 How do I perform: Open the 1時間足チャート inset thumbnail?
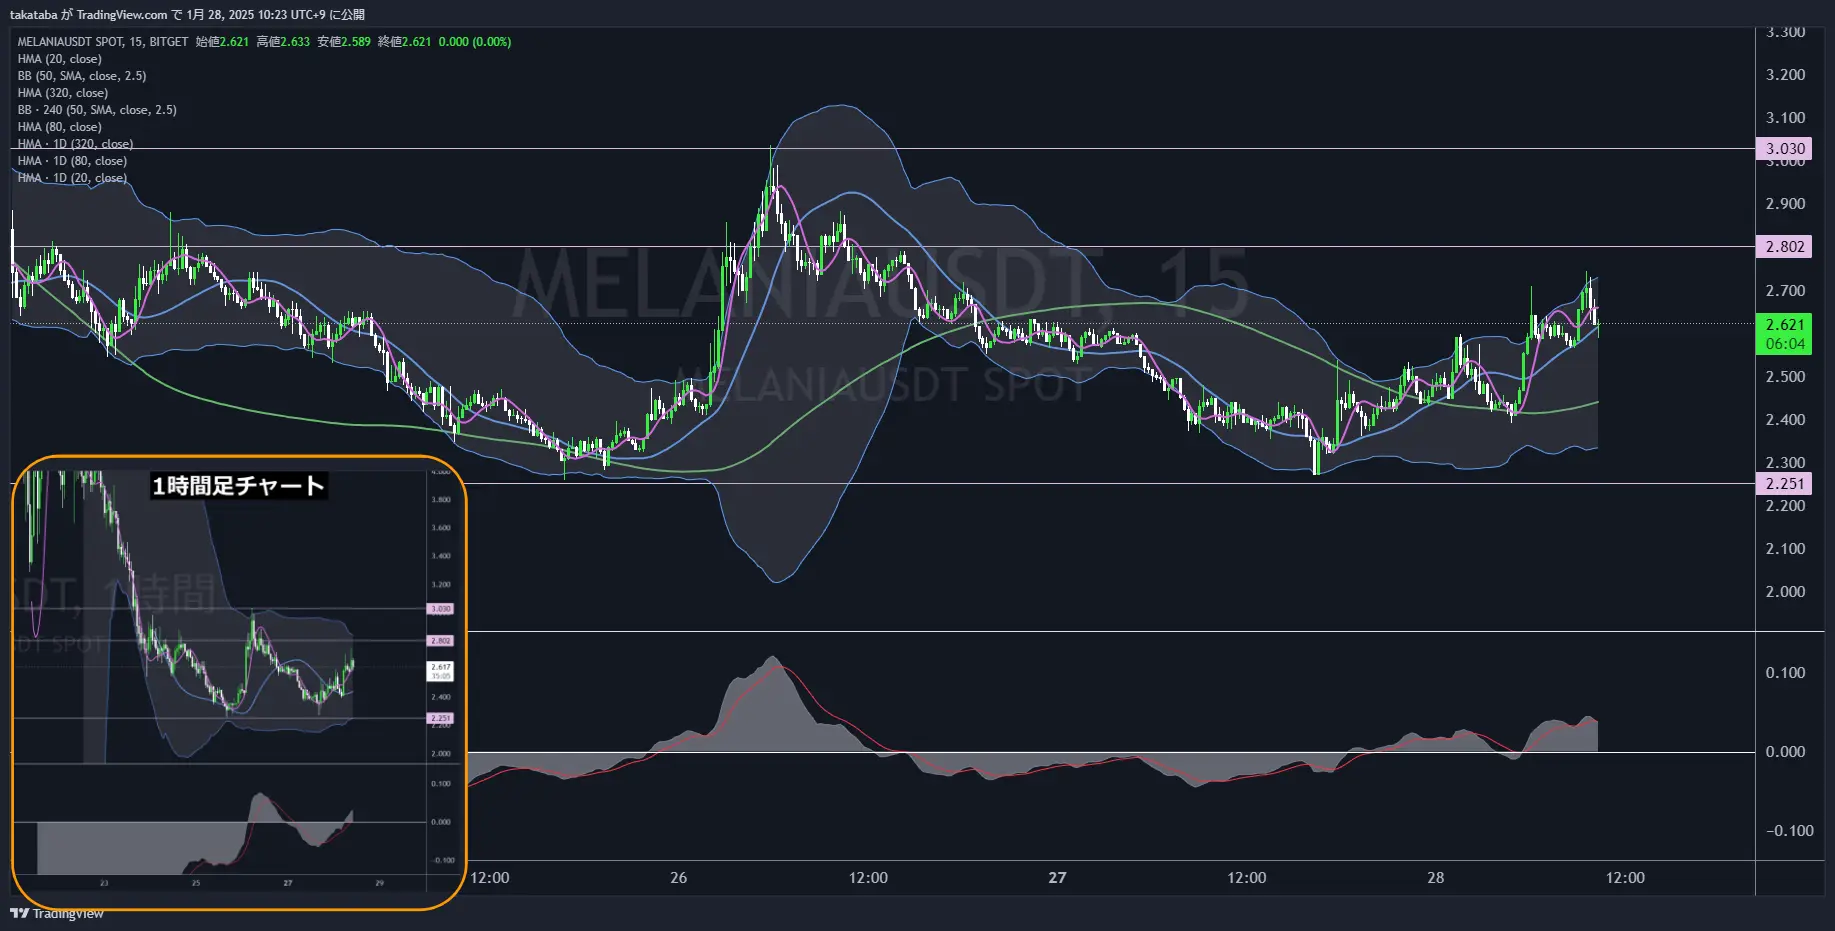pyautogui.click(x=239, y=683)
